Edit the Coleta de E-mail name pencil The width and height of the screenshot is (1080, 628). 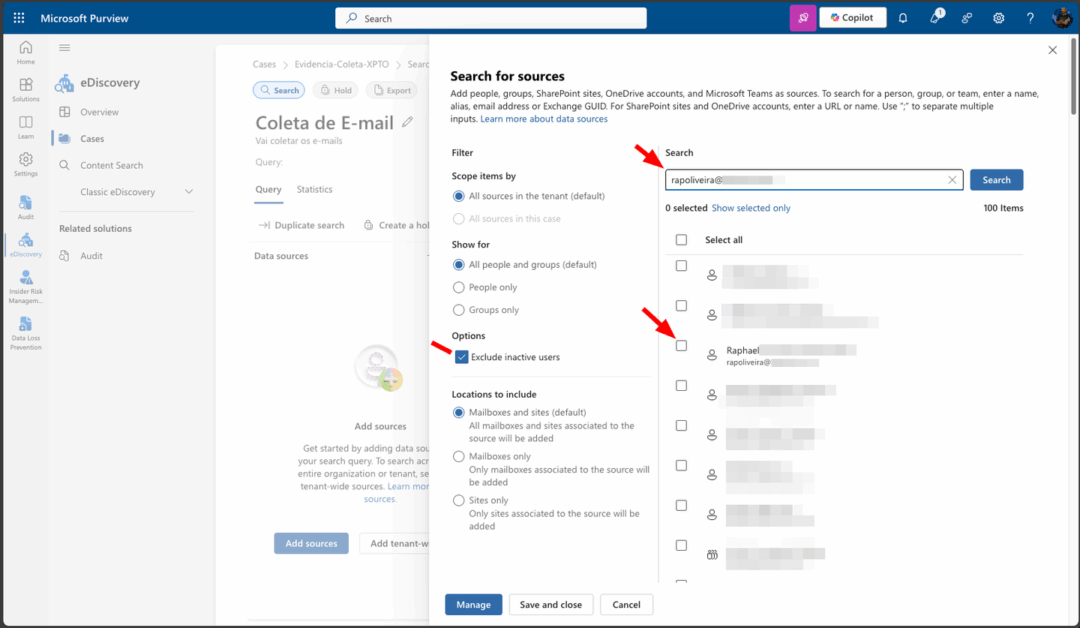coord(408,122)
